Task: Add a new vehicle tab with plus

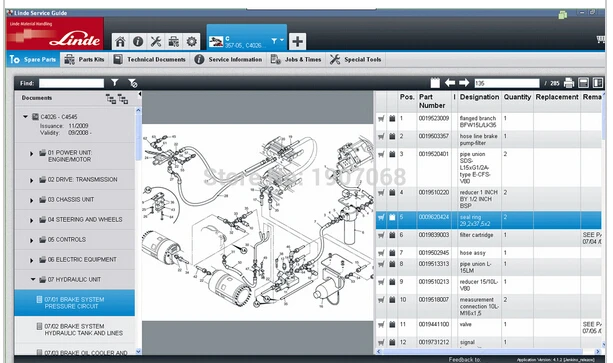Action: pos(298,41)
